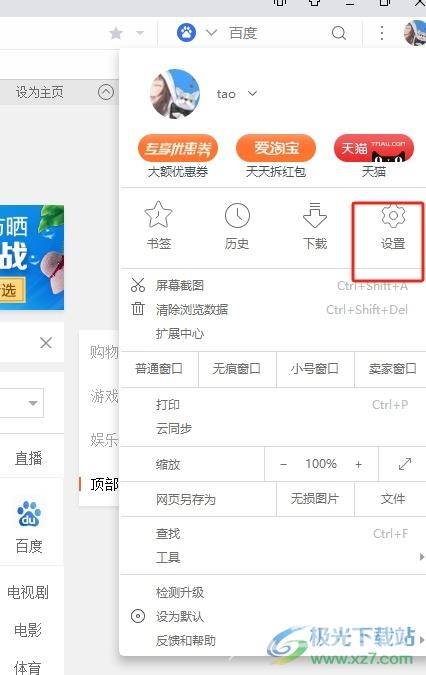
Task: Toggle 设为默认 browser option
Action: (138, 616)
